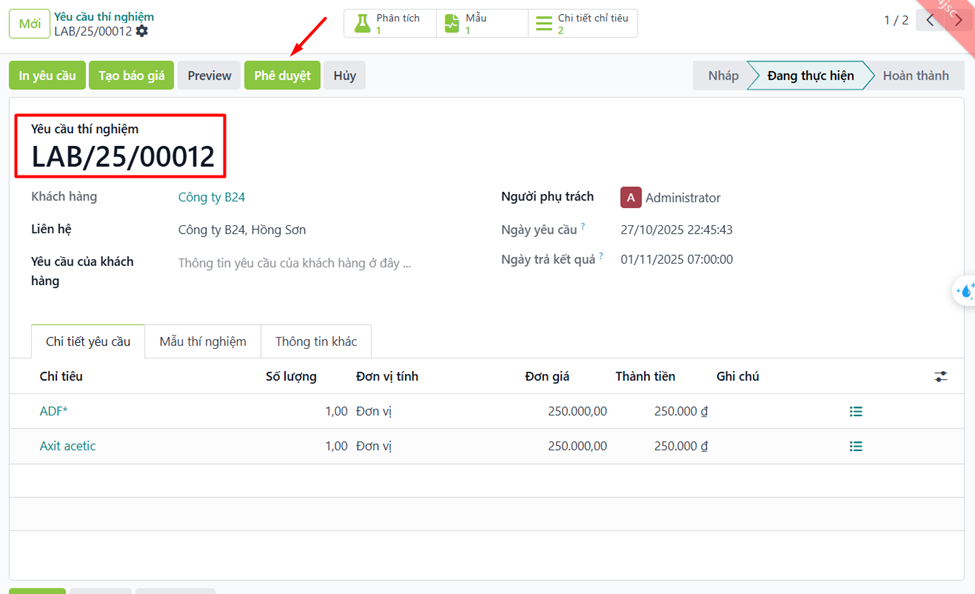Viewport: 975px width, 594px height.
Task: Set status to Nháp stage
Action: tap(723, 76)
